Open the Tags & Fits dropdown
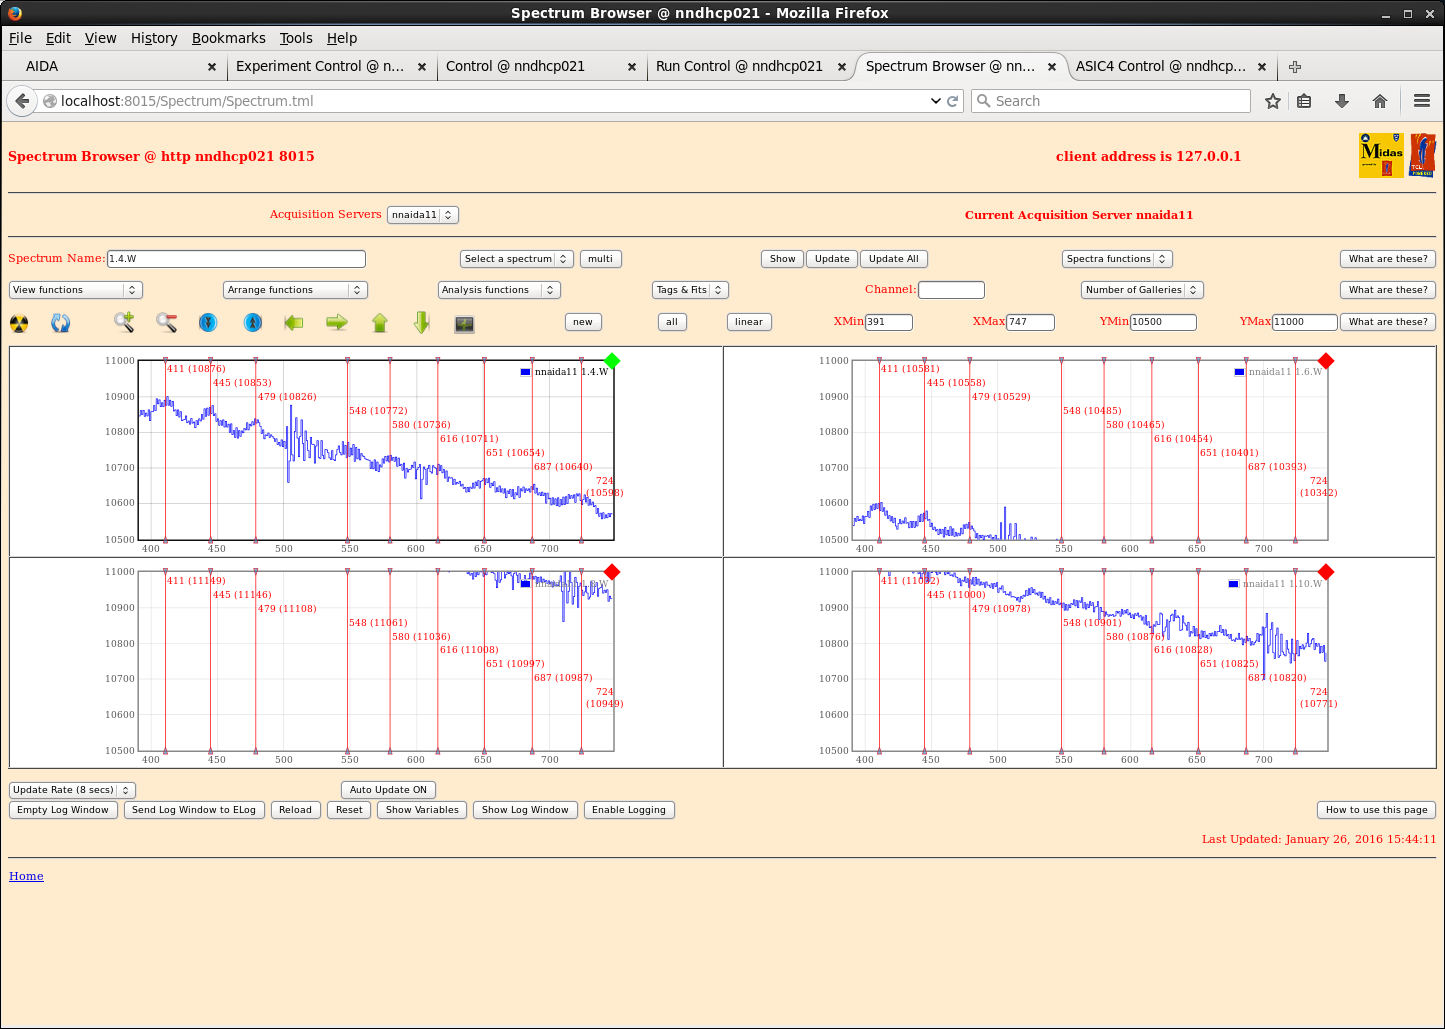The width and height of the screenshot is (1445, 1029). point(690,290)
